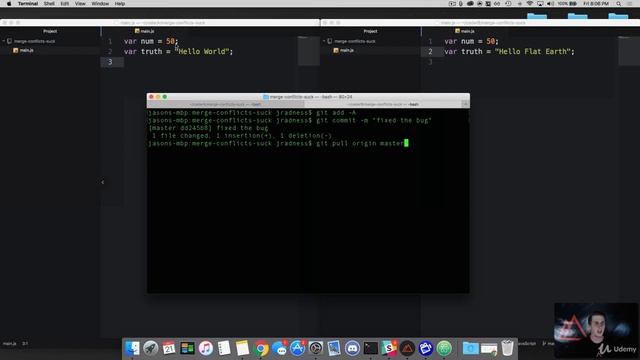Click '[master dd245b8] fixed the bug' output line

tap(208, 128)
